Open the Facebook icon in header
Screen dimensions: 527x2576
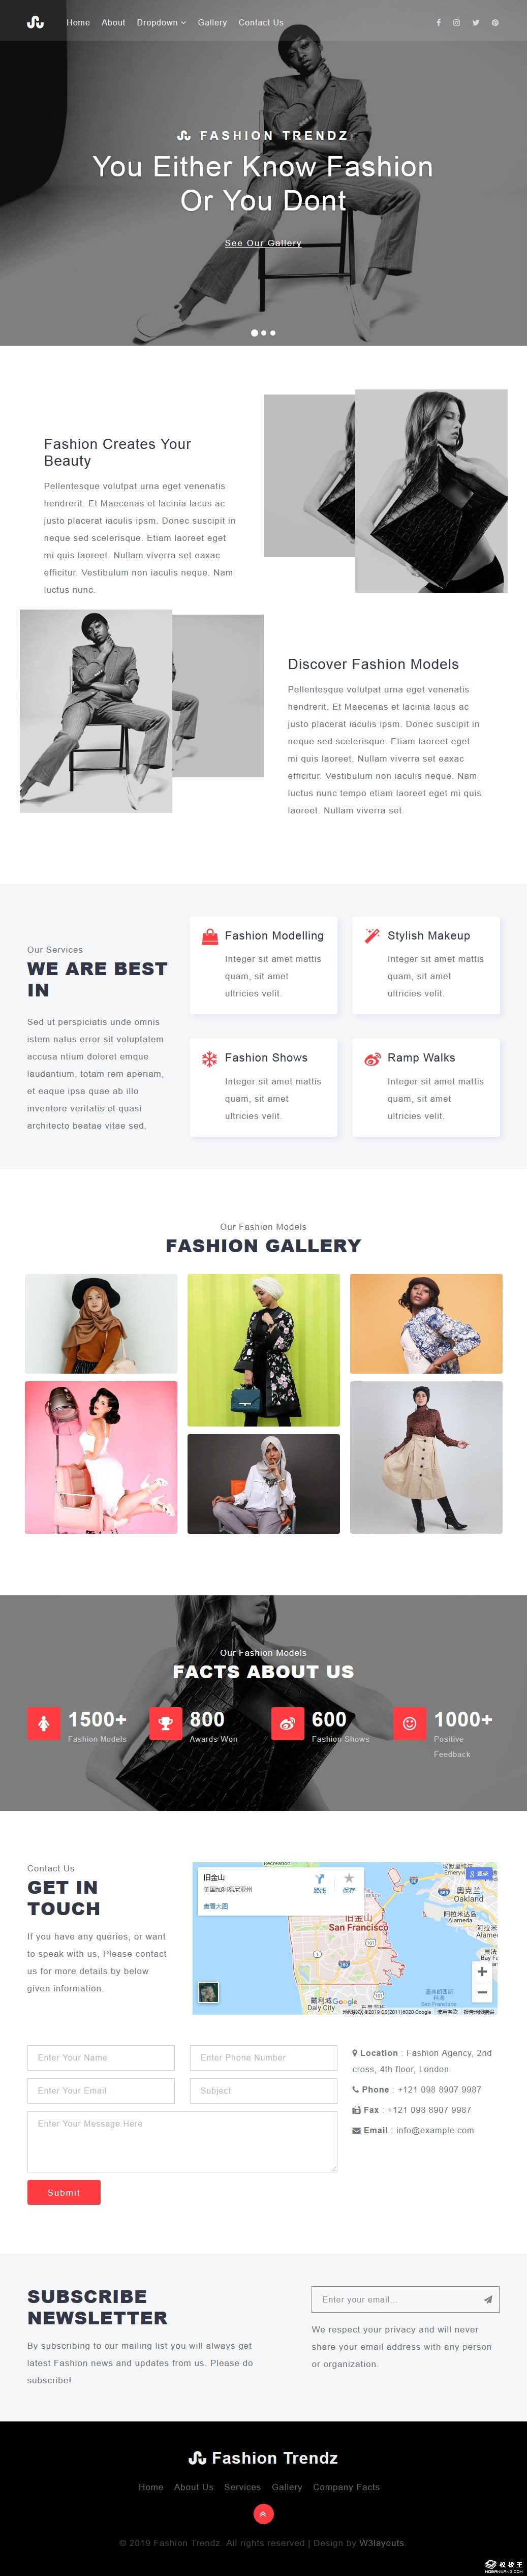[x=438, y=22]
